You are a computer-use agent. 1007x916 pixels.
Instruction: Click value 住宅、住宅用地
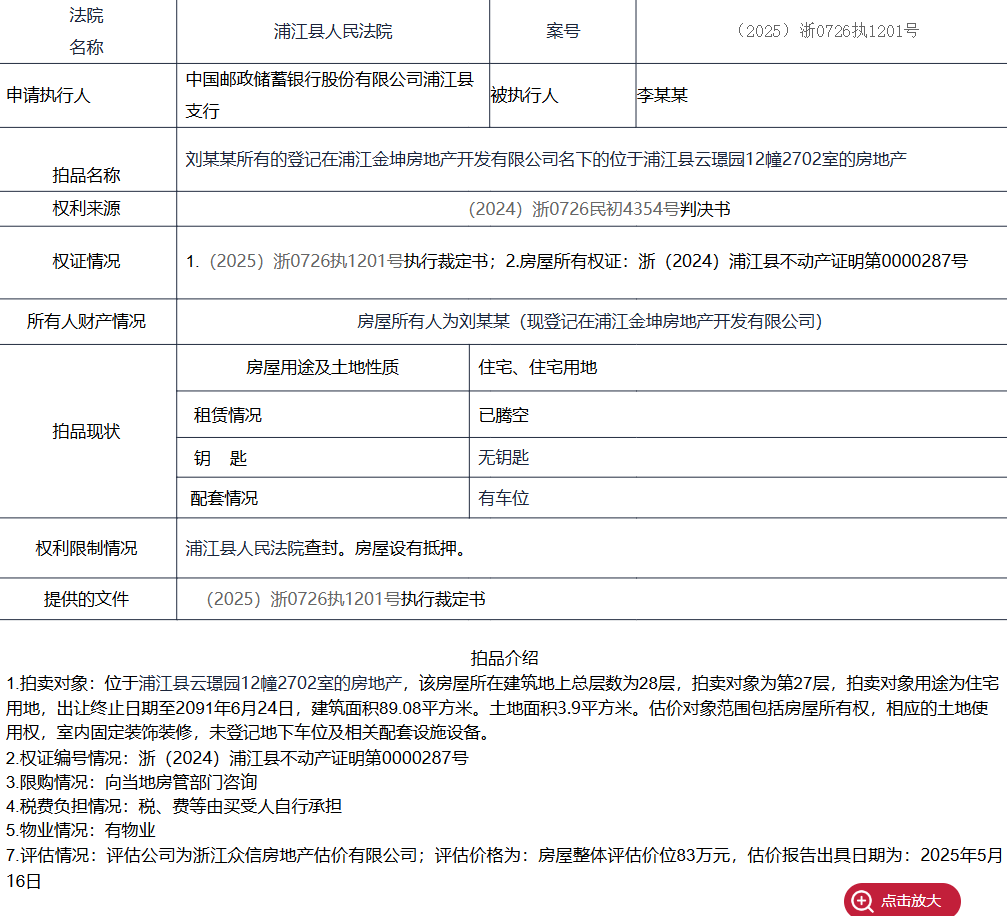point(538,367)
